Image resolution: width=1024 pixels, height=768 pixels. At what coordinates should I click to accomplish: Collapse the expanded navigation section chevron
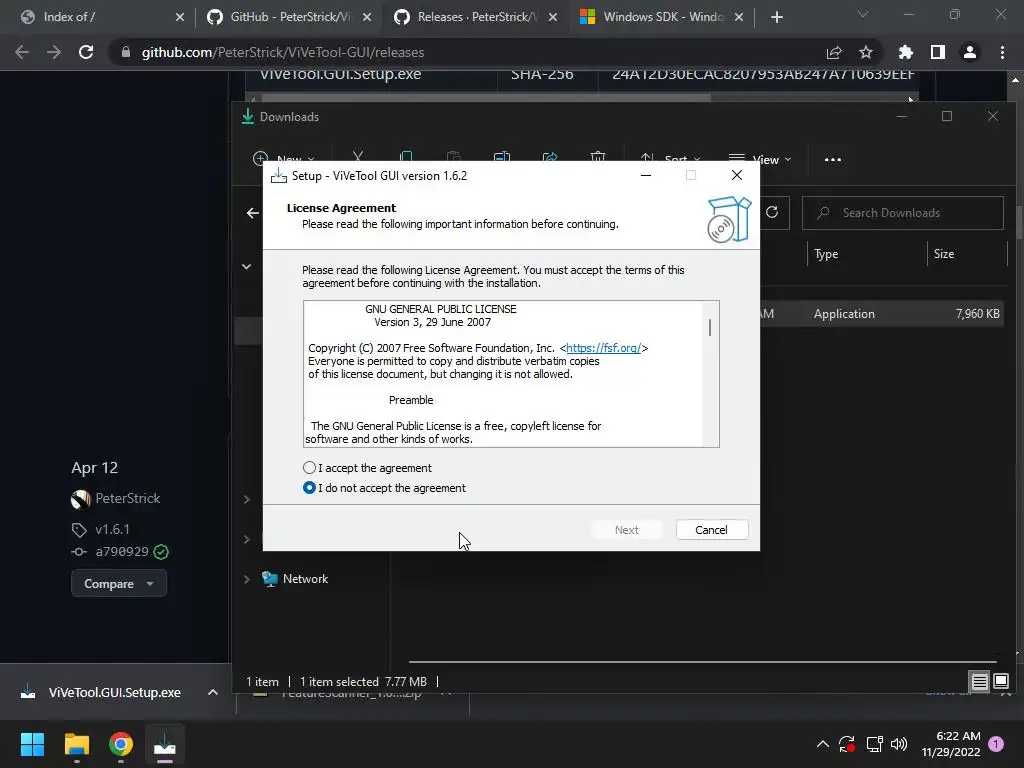(x=246, y=266)
